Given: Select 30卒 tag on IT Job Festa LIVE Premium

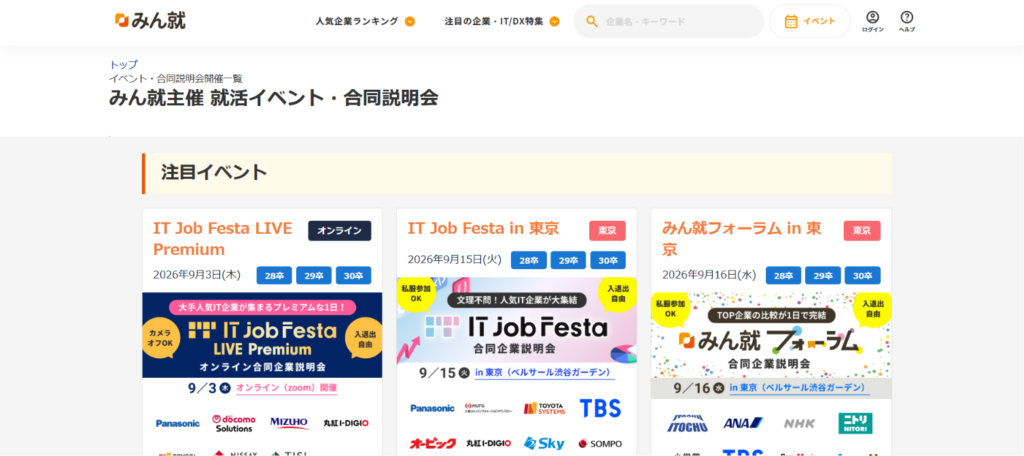Looking at the screenshot, I should pos(353,276).
